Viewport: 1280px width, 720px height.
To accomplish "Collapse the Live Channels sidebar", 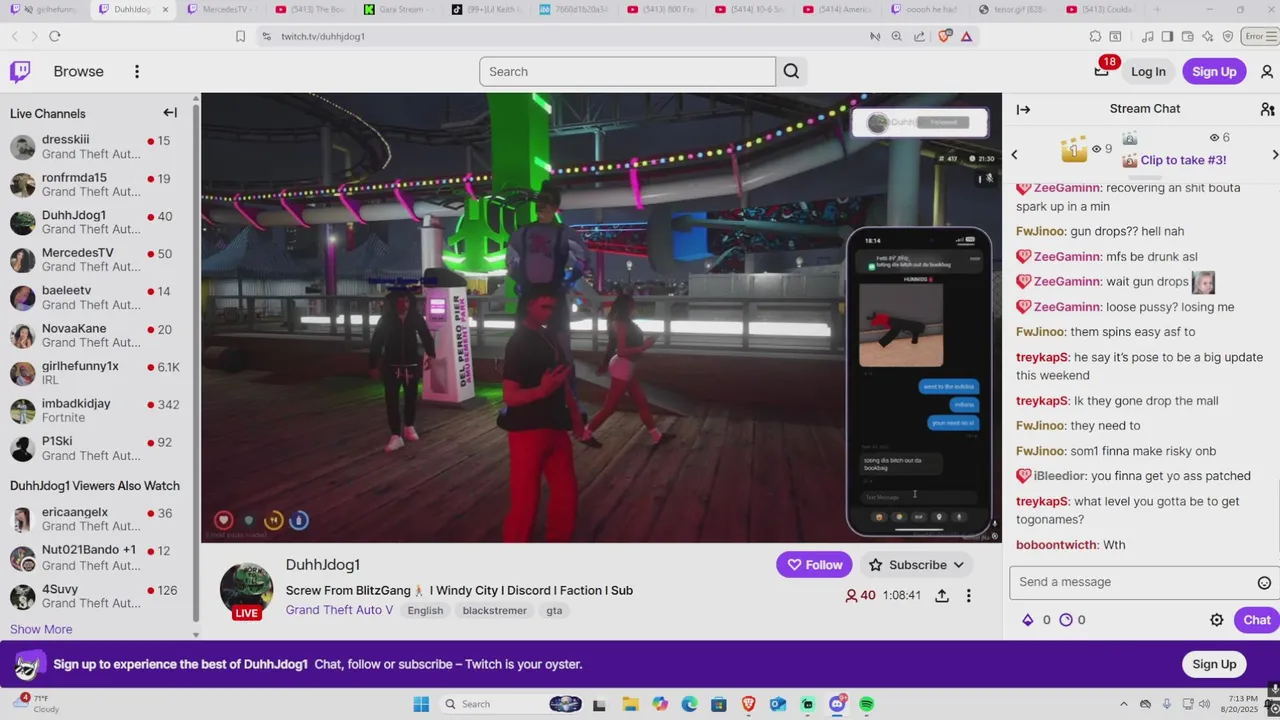I will click(170, 113).
